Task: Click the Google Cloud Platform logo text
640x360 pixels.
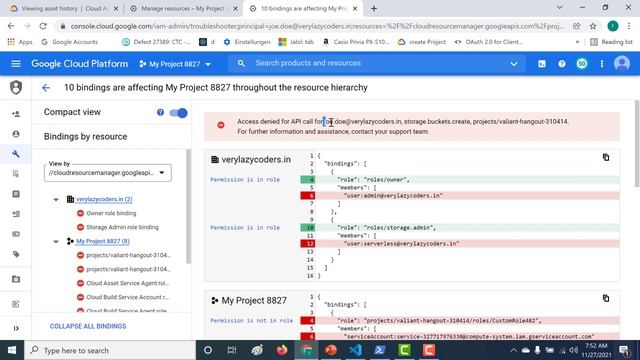Action: tap(80, 64)
